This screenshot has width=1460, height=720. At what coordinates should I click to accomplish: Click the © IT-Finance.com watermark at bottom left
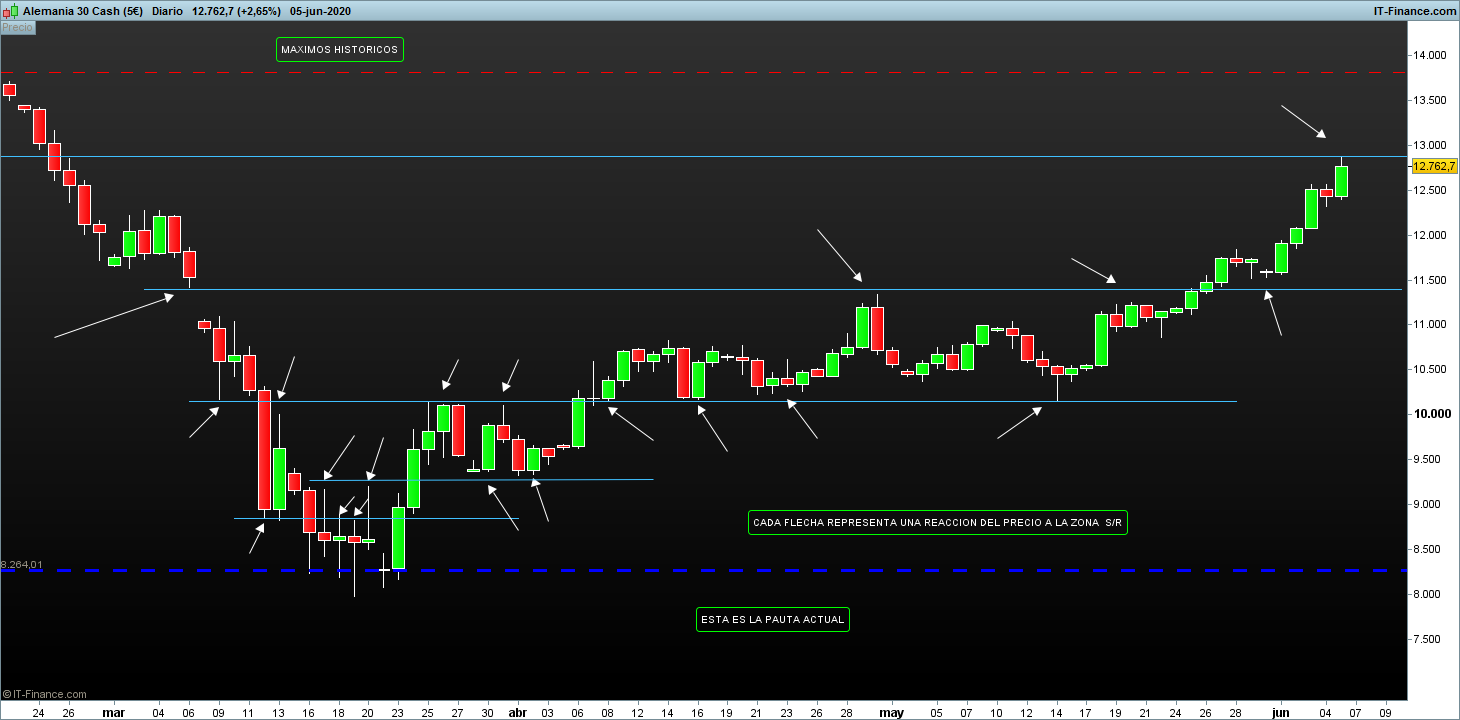pyautogui.click(x=45, y=694)
